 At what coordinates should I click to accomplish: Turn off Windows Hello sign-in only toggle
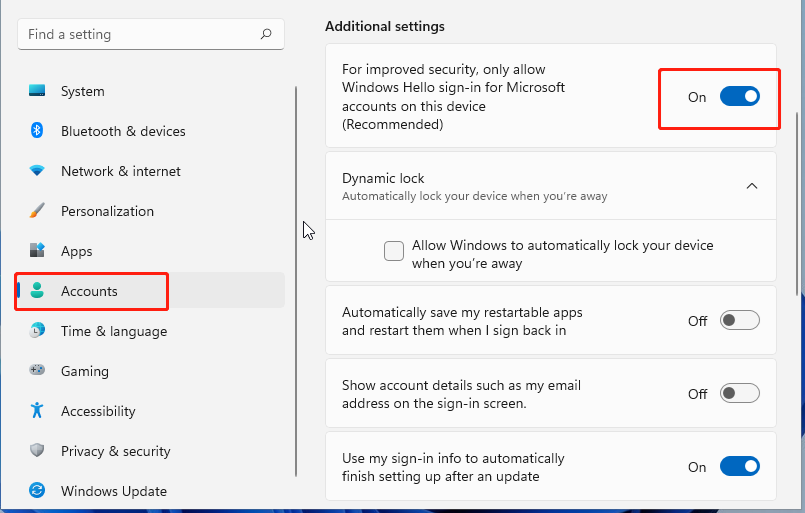tap(739, 97)
